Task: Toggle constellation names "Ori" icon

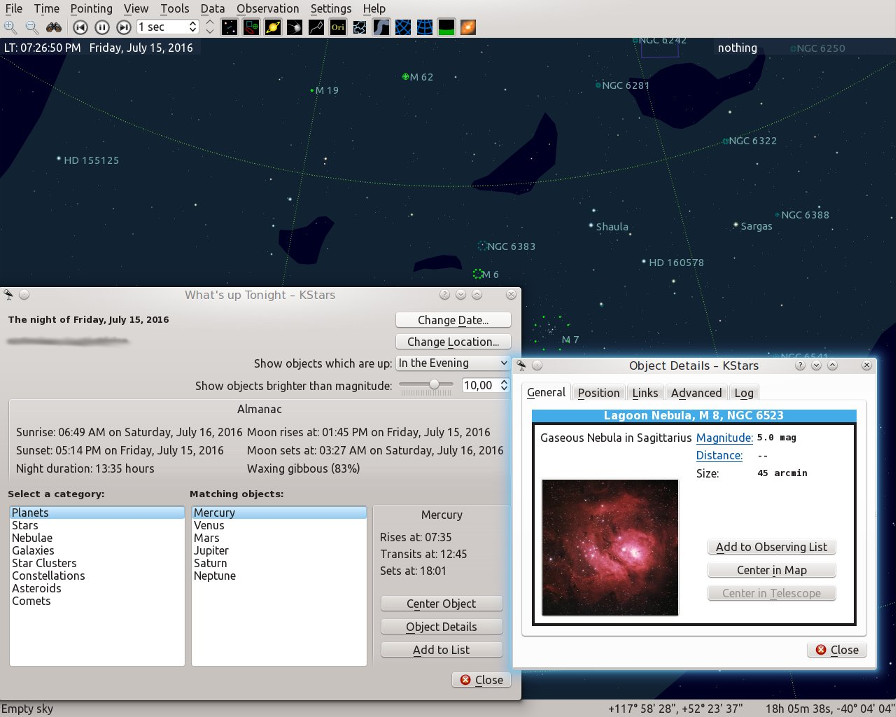Action: point(338,27)
